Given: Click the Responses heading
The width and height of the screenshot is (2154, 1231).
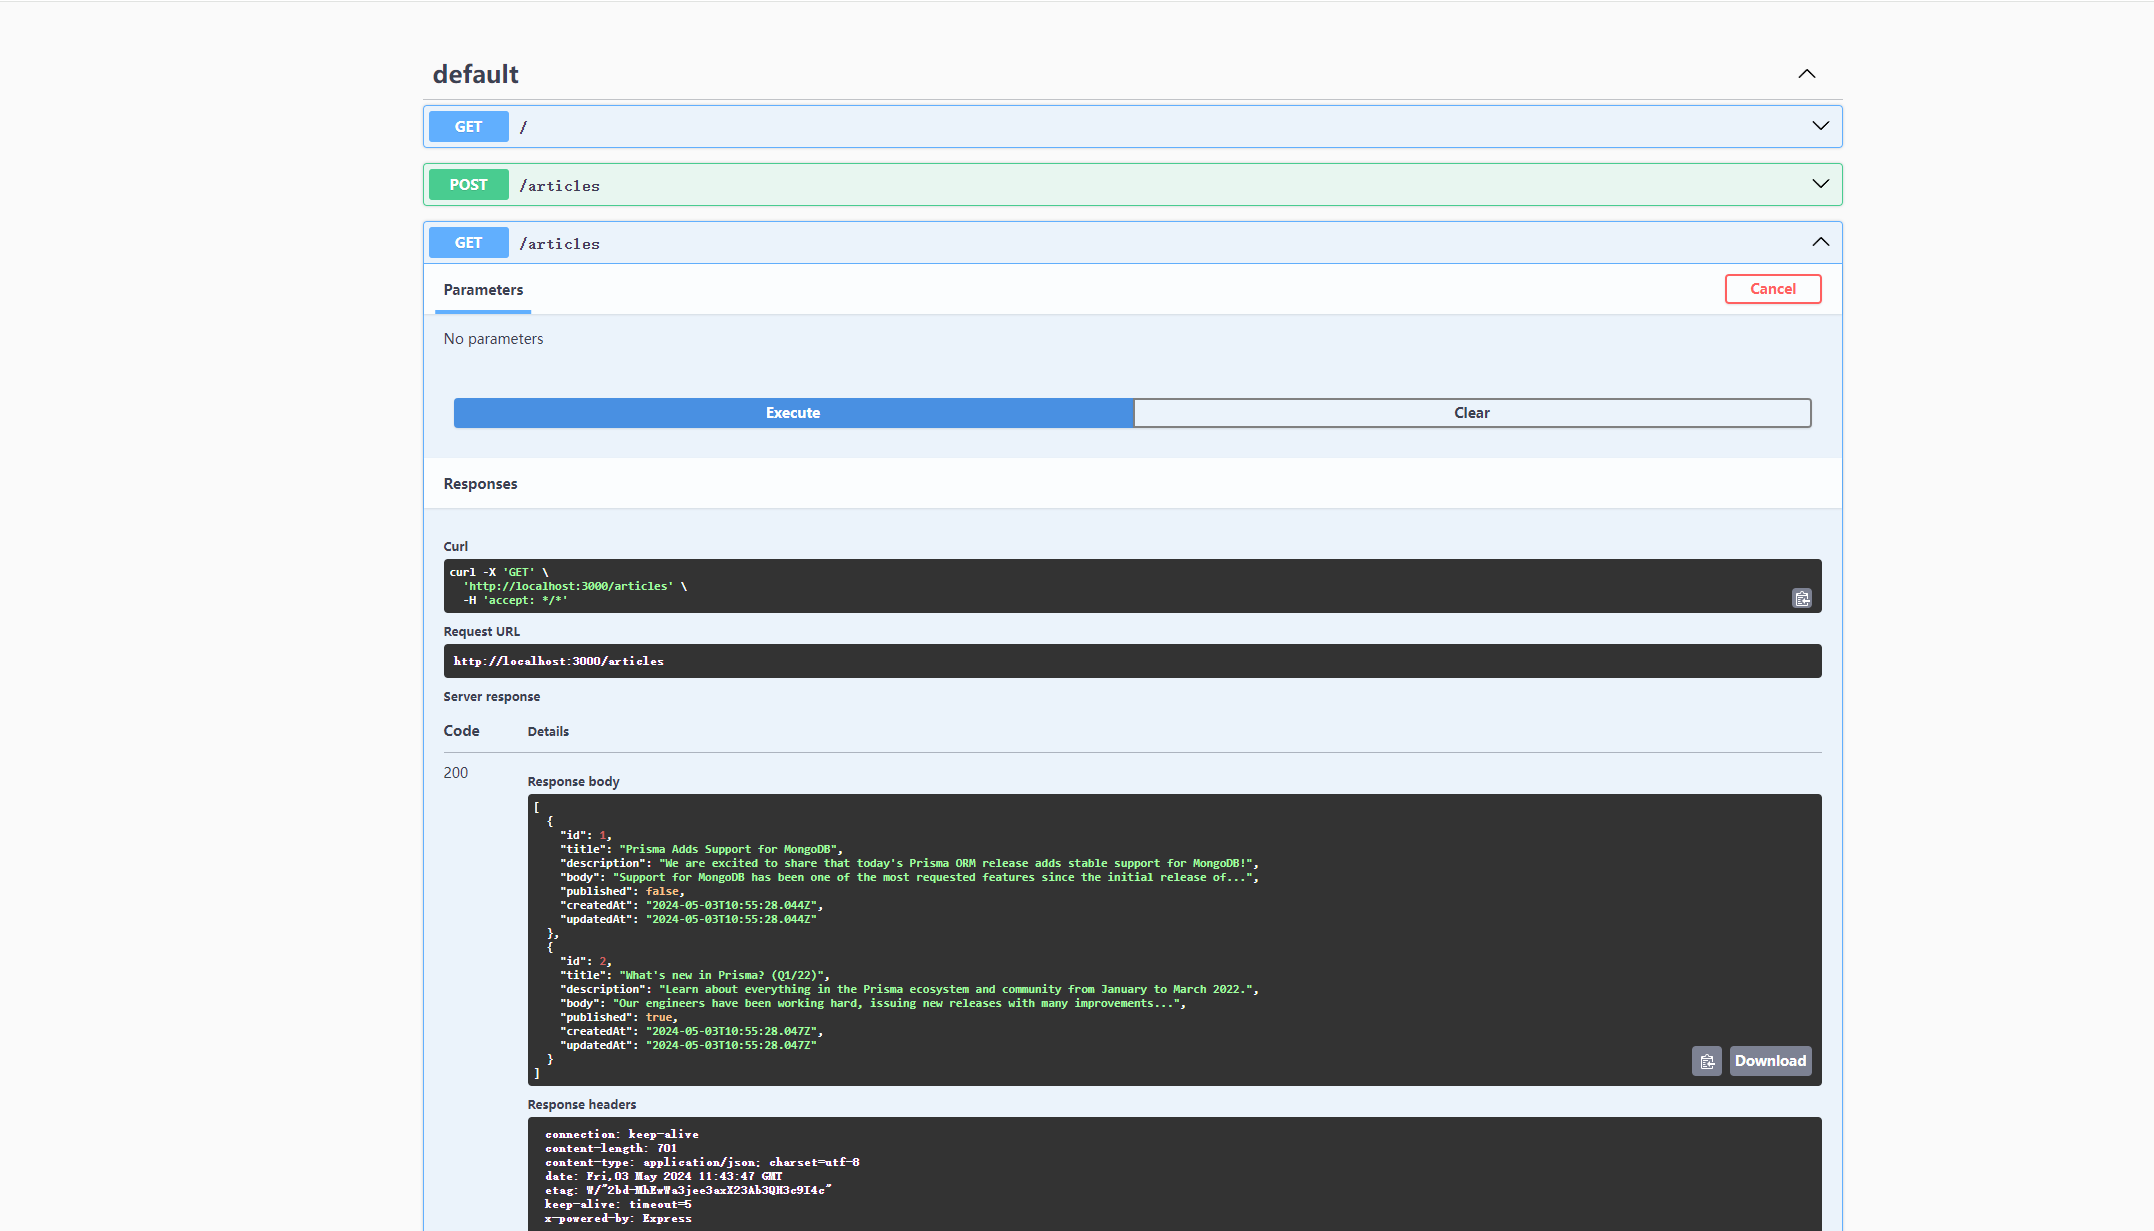Looking at the screenshot, I should (x=480, y=484).
